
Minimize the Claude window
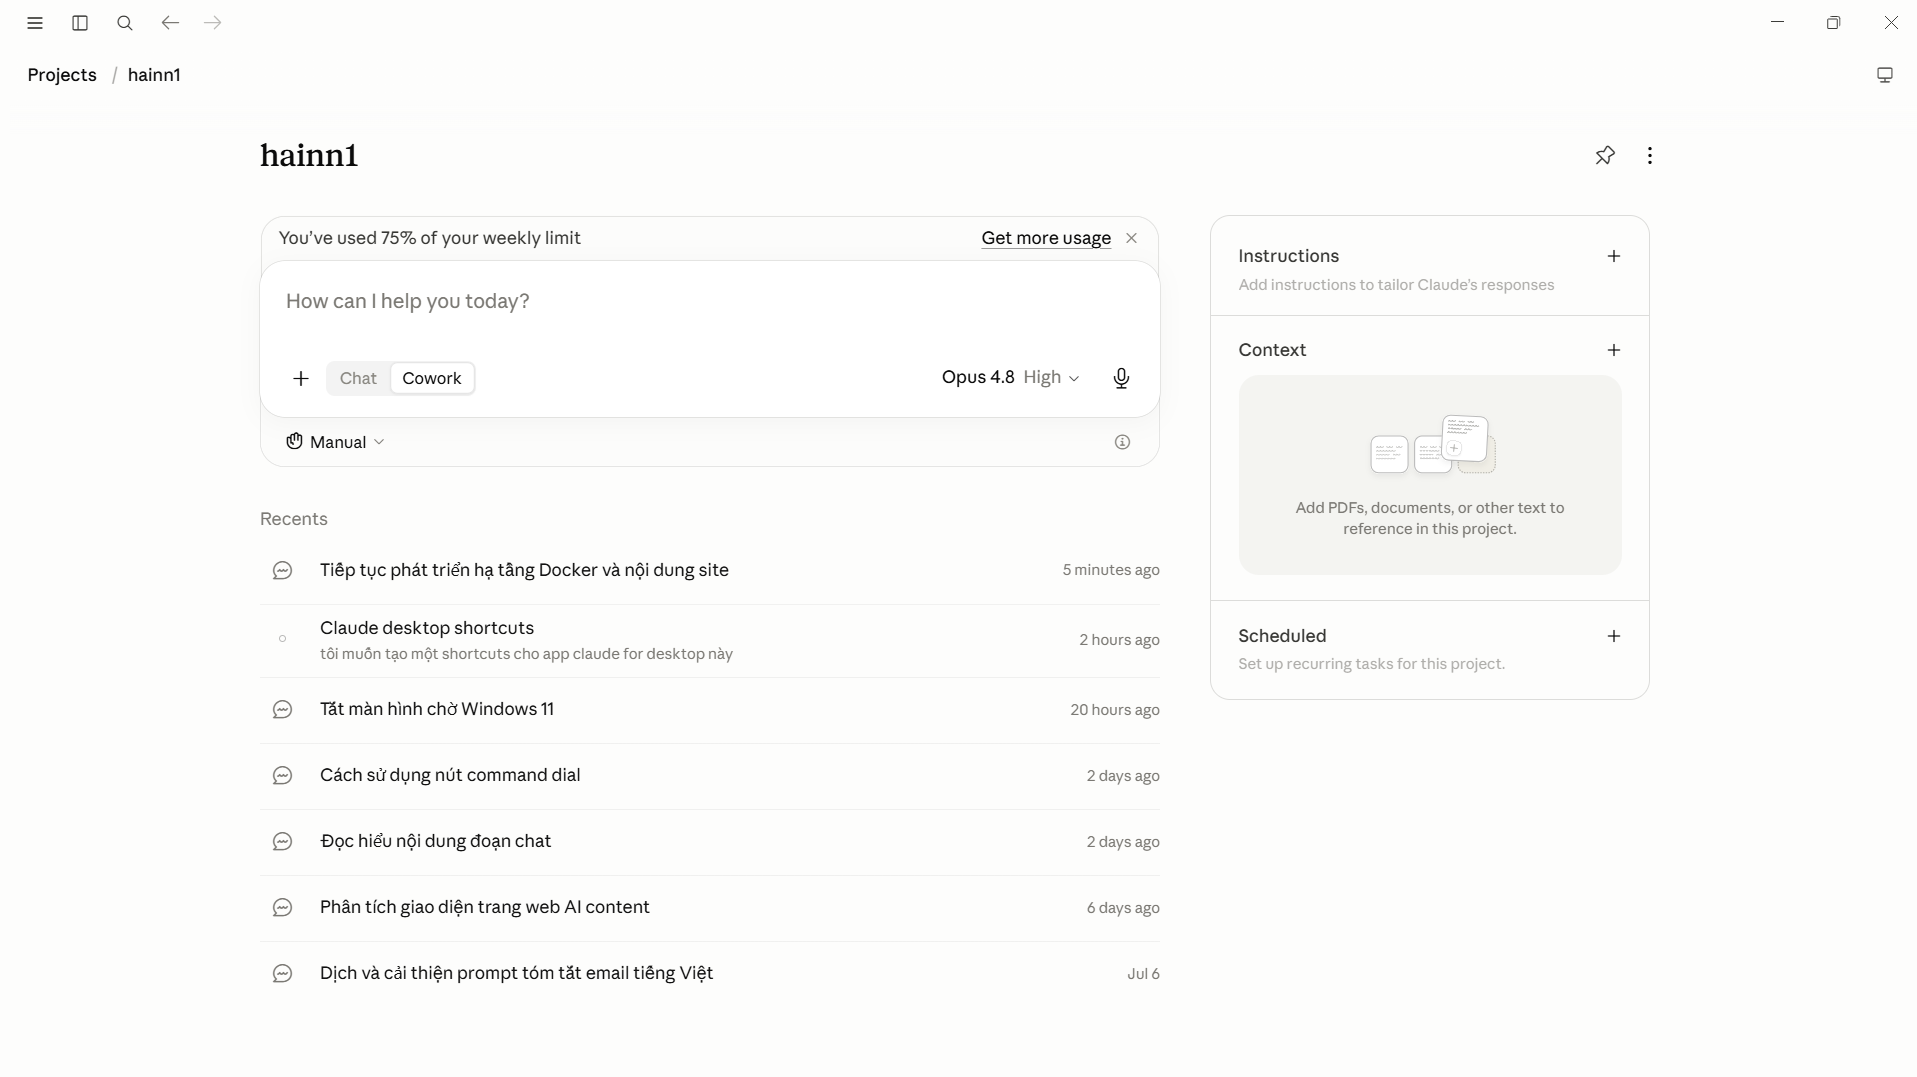[x=1777, y=22]
